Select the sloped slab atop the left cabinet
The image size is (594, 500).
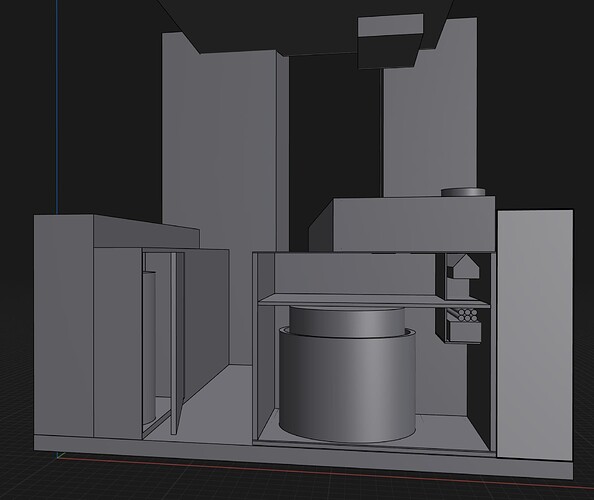[x=146, y=232]
